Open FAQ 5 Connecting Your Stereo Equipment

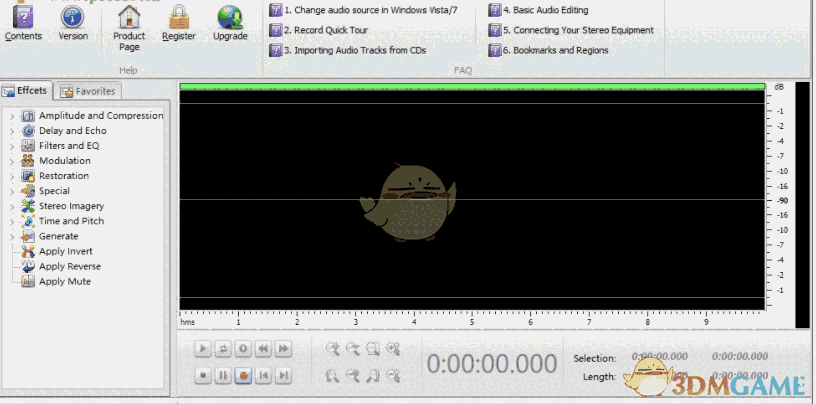tap(571, 30)
